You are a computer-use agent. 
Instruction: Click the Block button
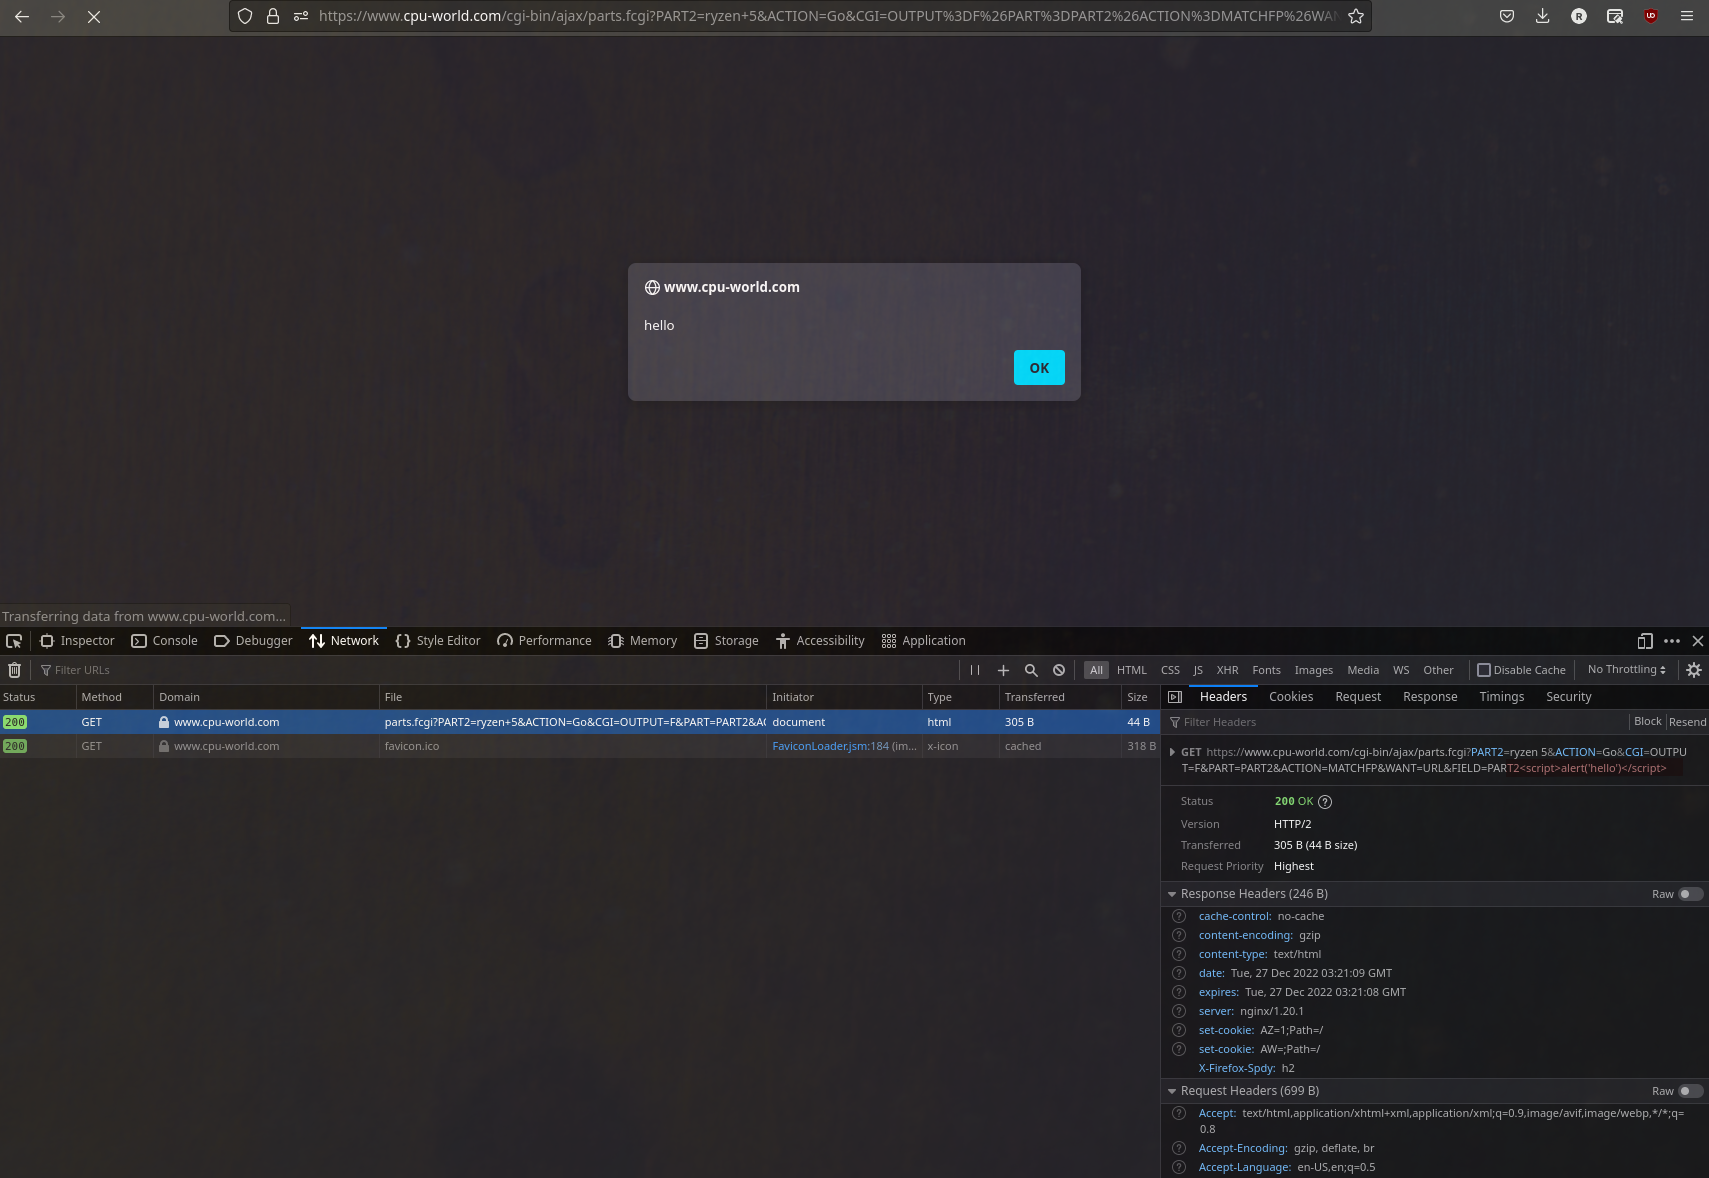(x=1647, y=722)
